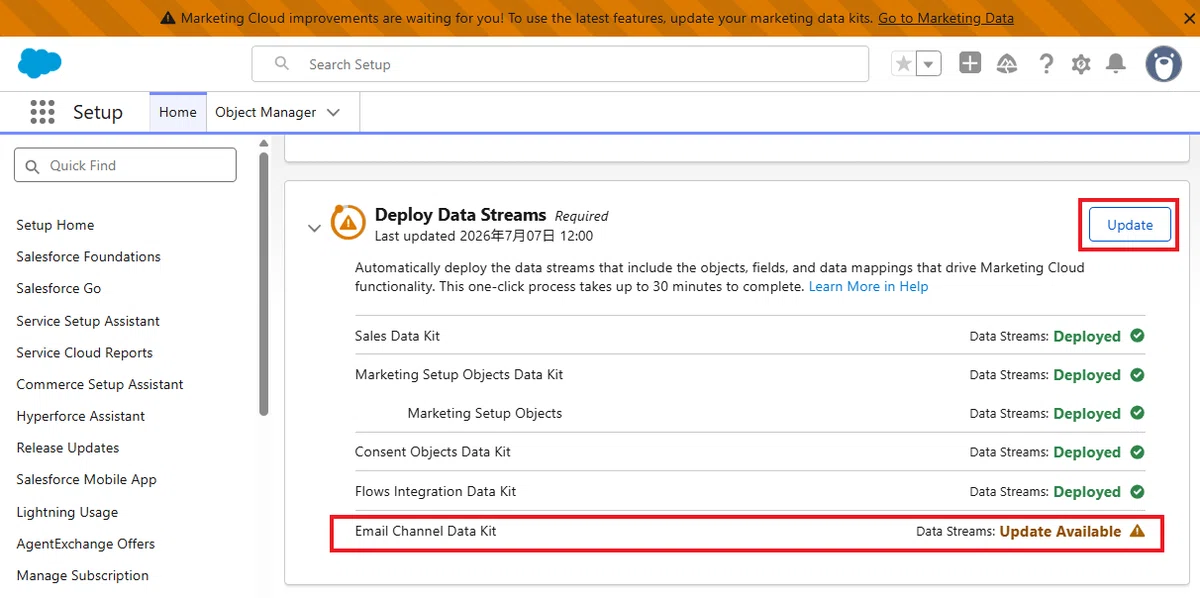Click the Deploy Data Streams heading

point(460,215)
